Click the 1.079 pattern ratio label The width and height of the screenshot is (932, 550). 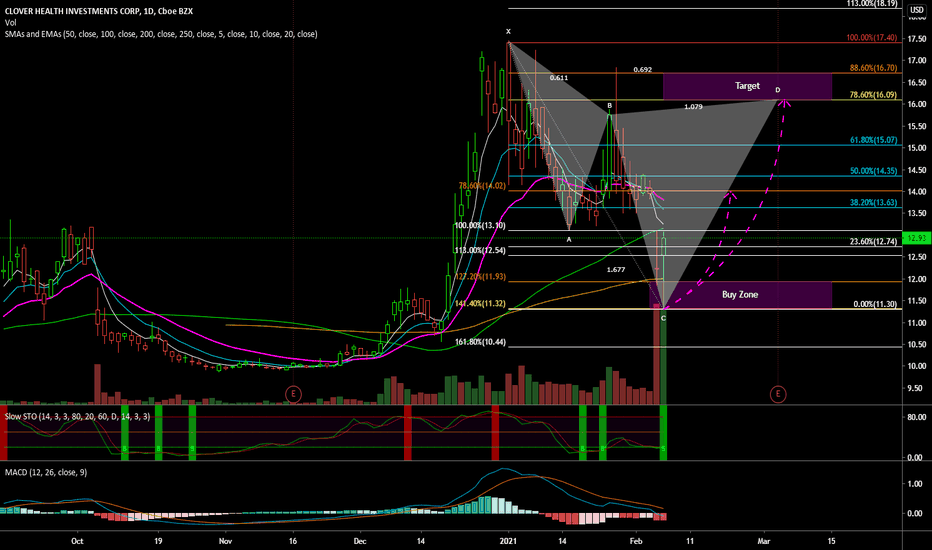tap(693, 107)
